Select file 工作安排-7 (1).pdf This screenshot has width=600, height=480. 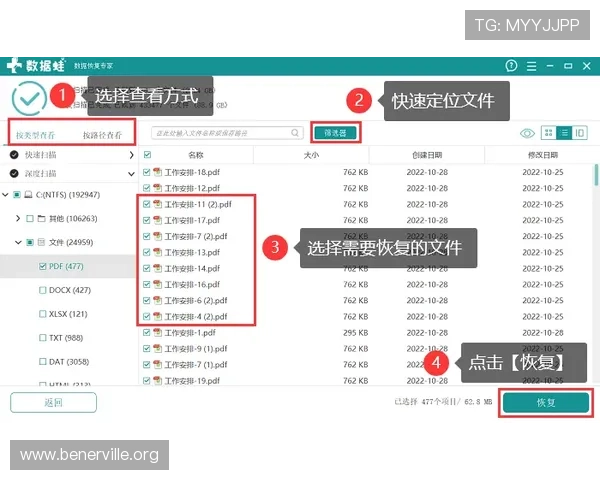coord(196,365)
